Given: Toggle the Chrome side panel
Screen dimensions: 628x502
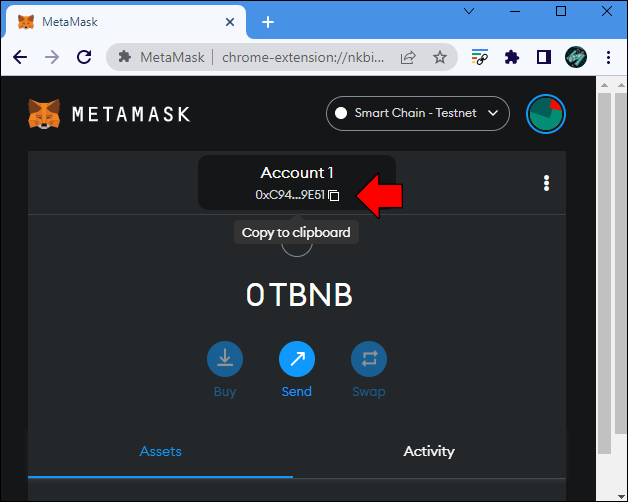Looking at the screenshot, I should 544,57.
